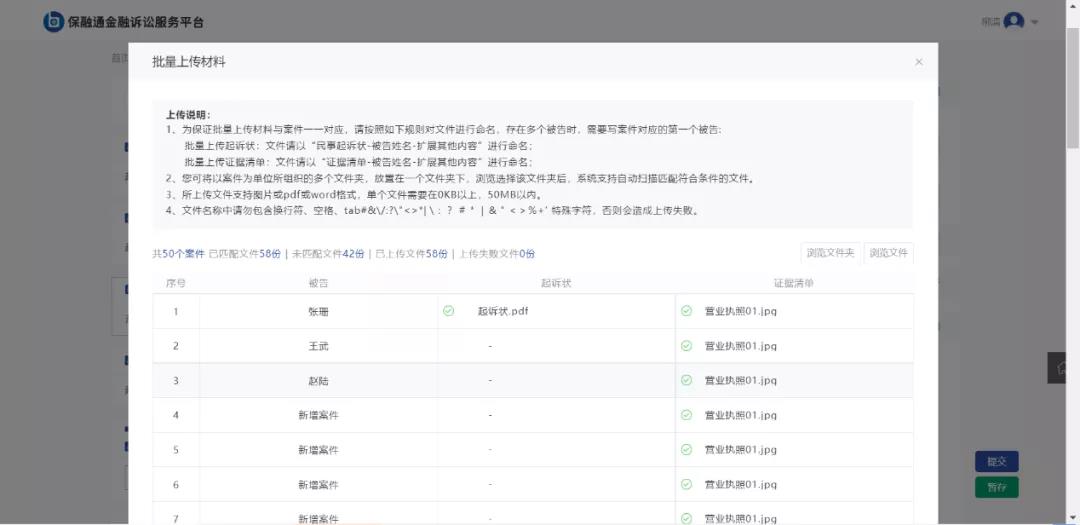1080x525 pixels.
Task: Click sequence number 3 cell
Action: (x=176, y=380)
